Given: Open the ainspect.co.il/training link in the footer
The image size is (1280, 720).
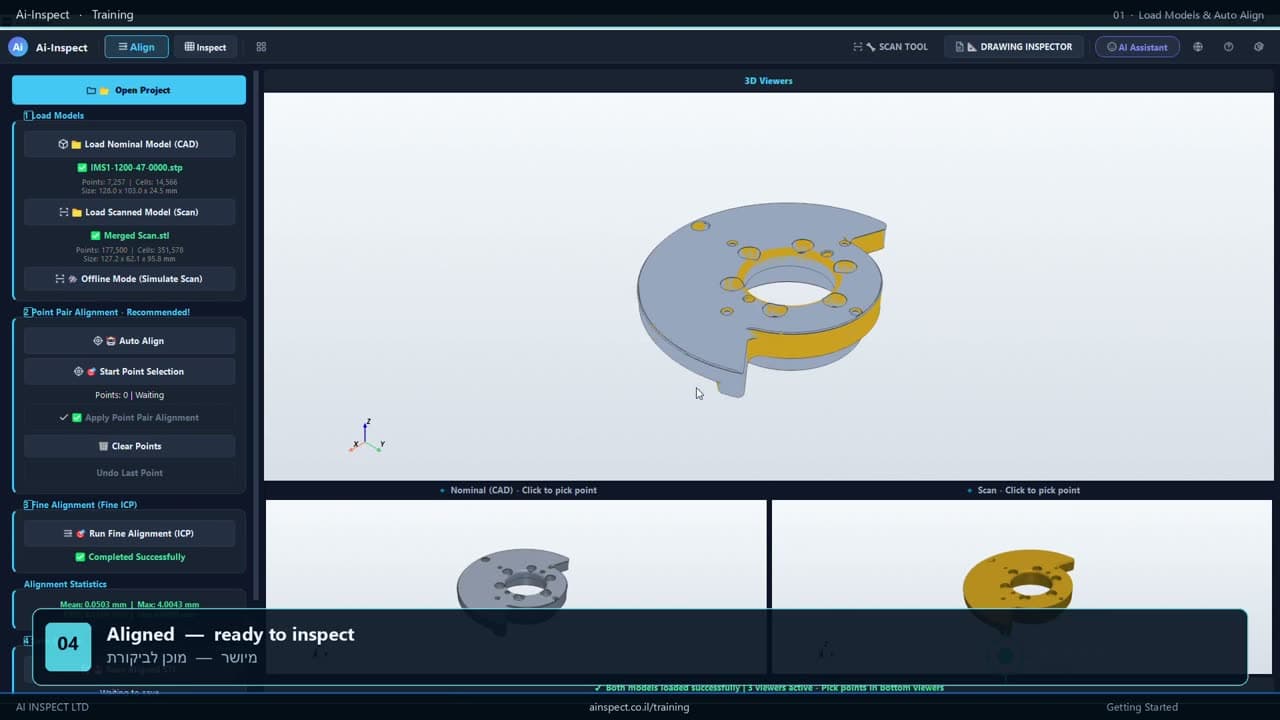Looking at the screenshot, I should click(x=639, y=707).
